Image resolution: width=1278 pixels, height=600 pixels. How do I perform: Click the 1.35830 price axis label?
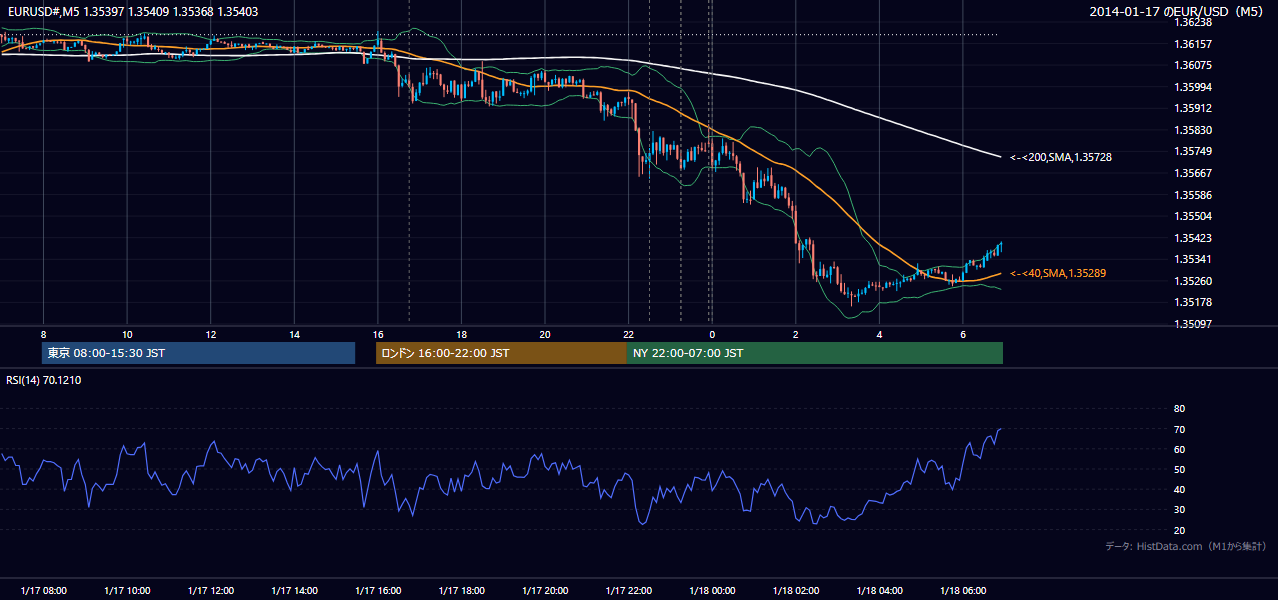tap(1193, 130)
